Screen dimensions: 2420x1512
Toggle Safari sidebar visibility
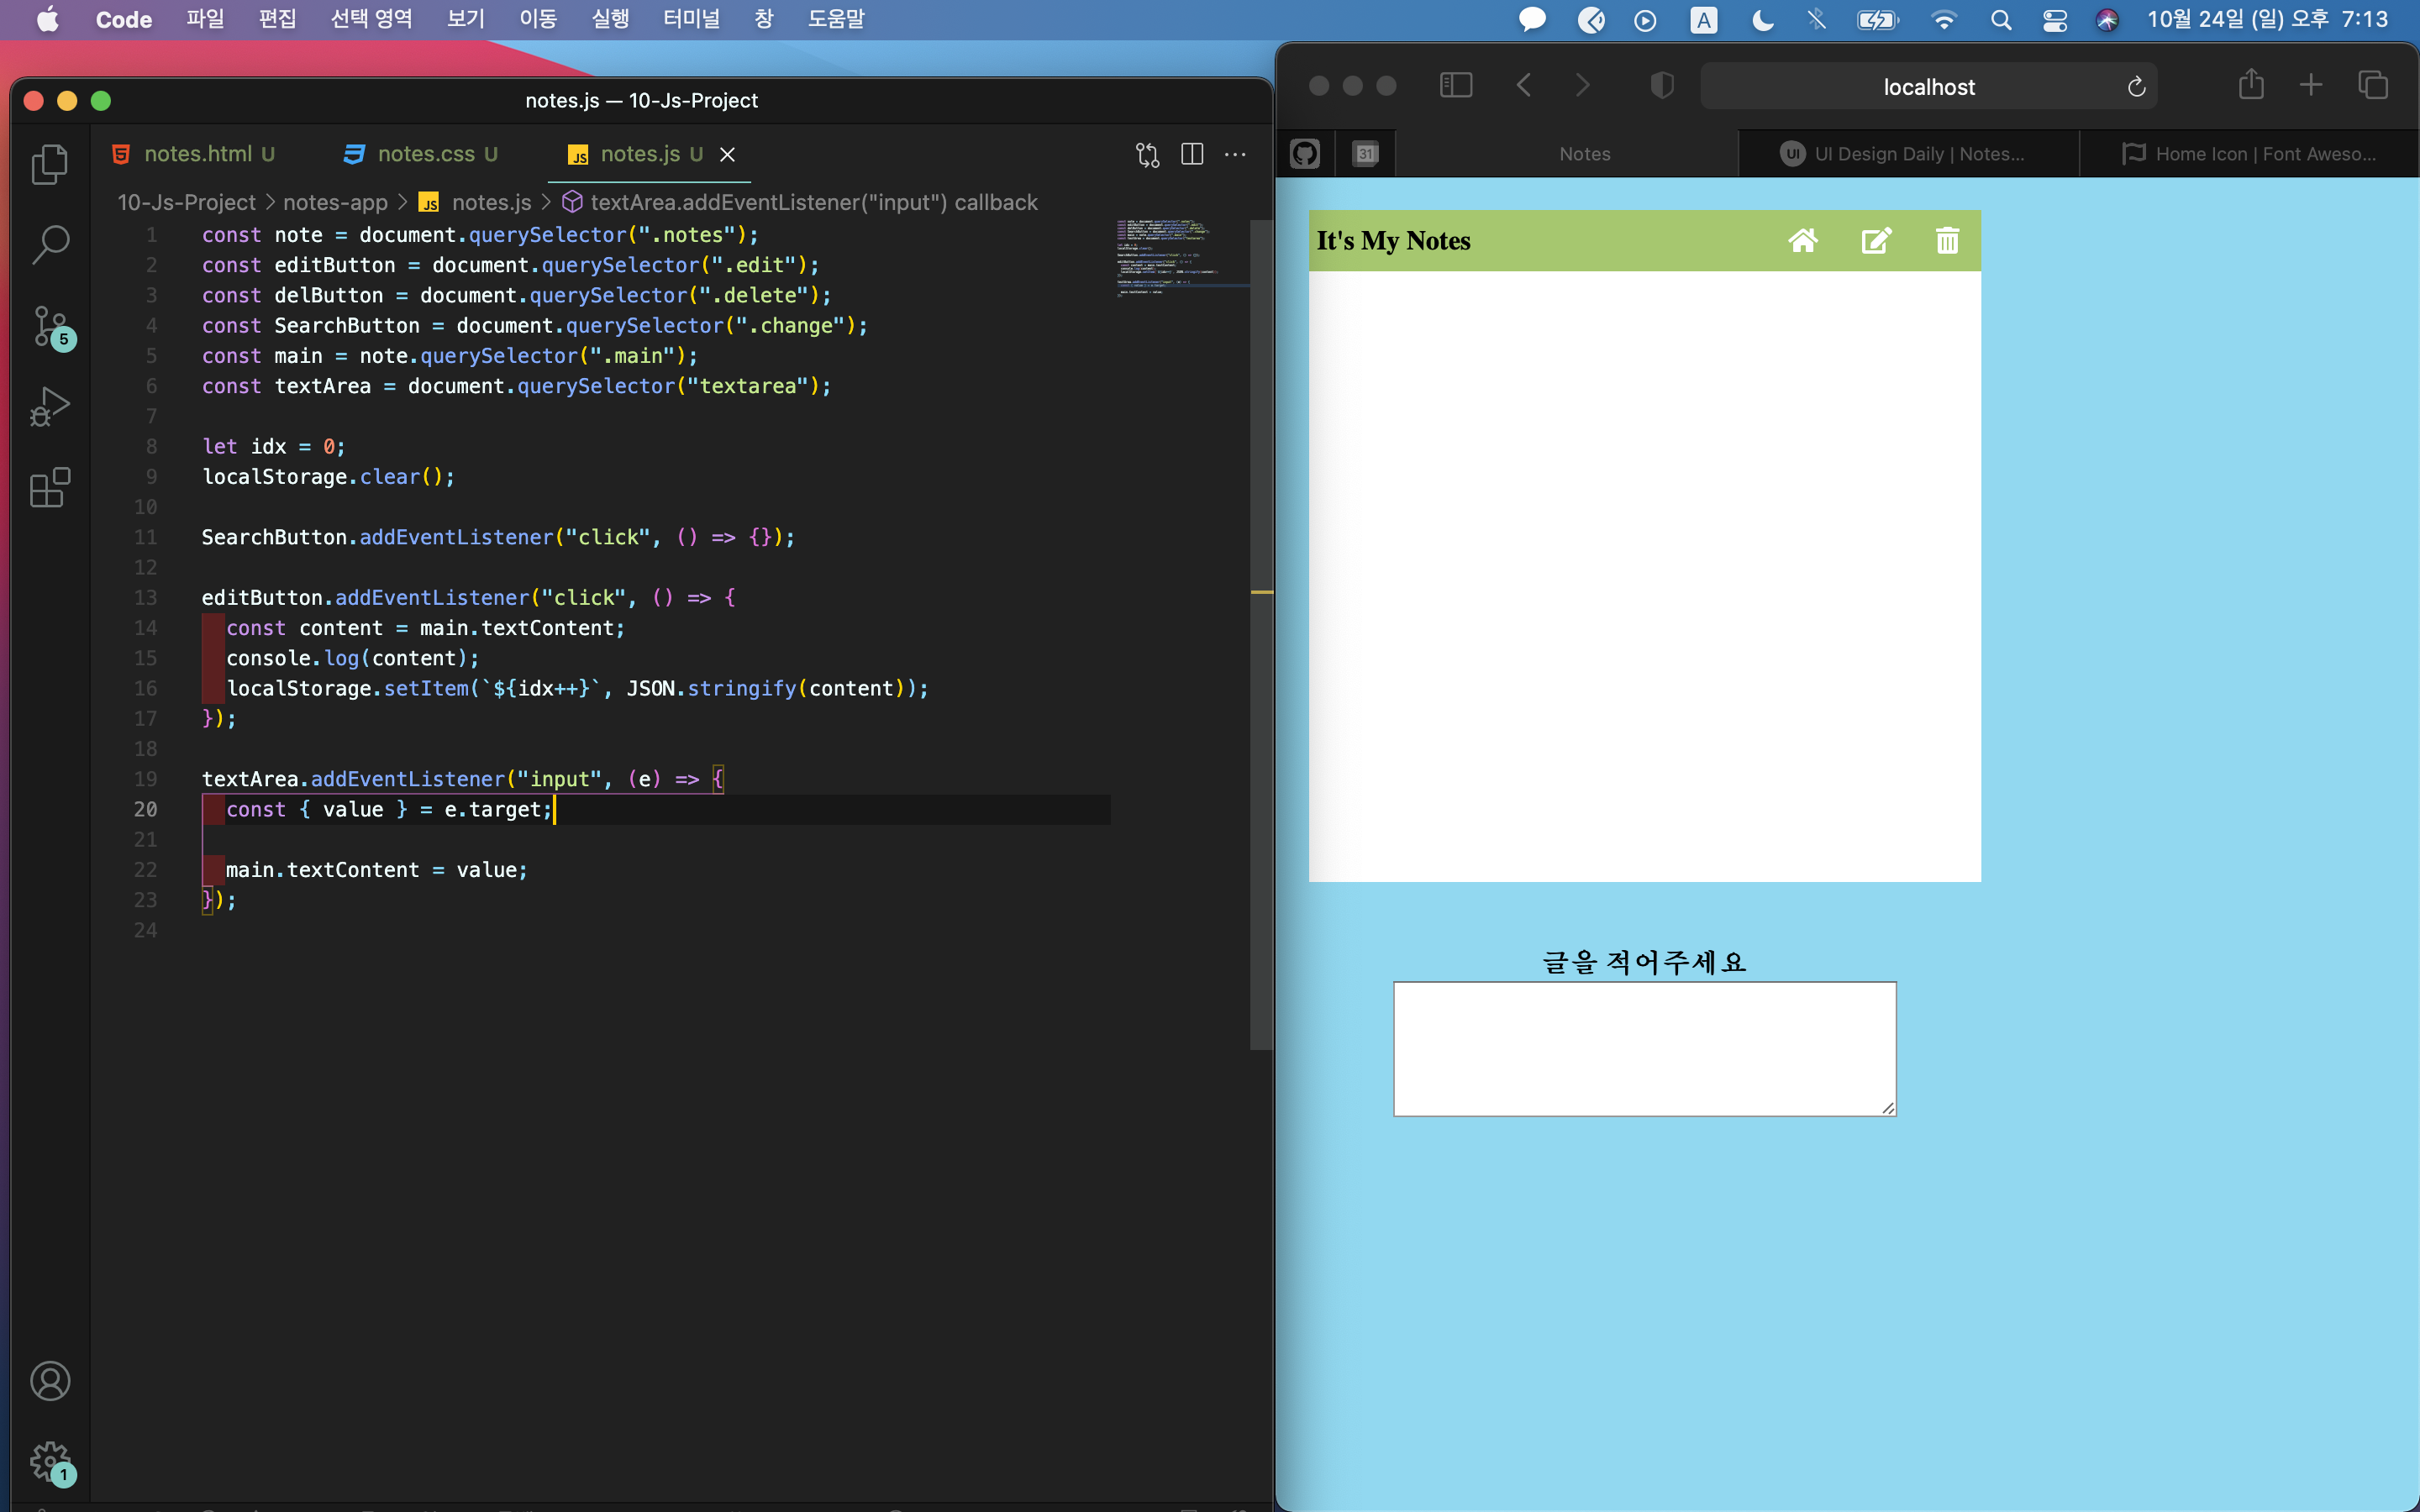coord(1455,86)
